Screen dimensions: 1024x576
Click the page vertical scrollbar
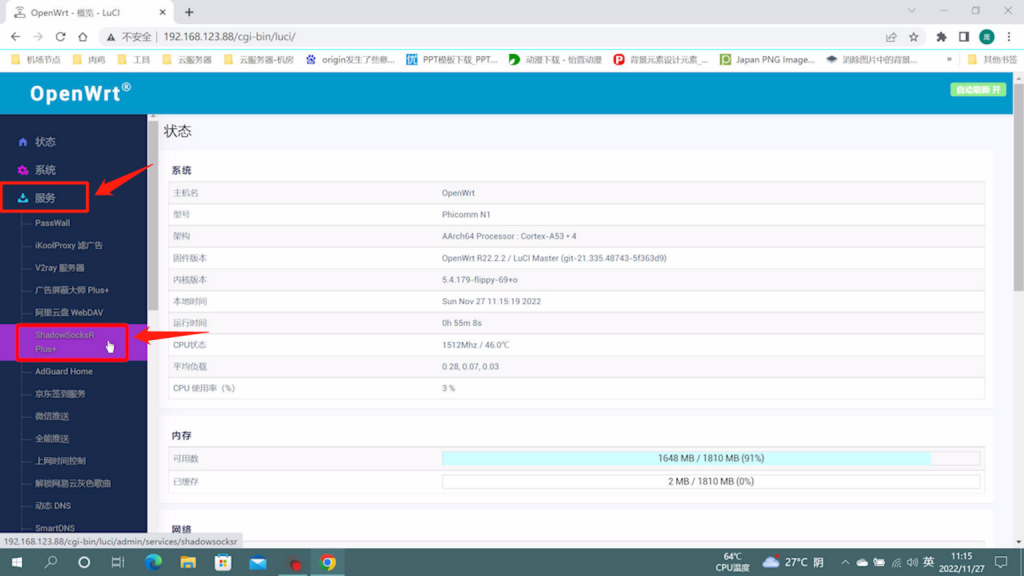click(1018, 189)
